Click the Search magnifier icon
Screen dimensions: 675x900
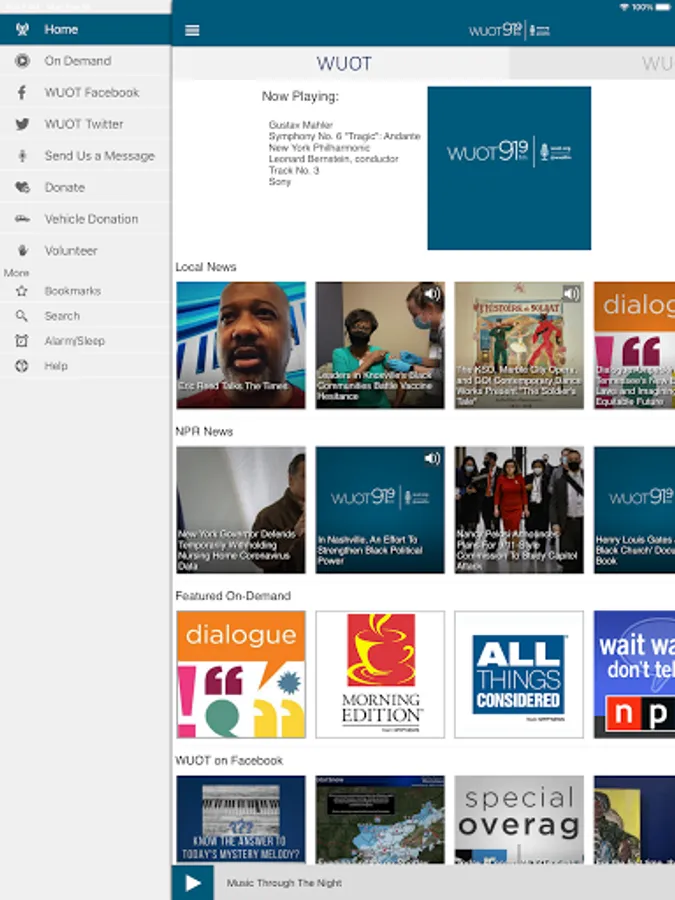pos(22,316)
